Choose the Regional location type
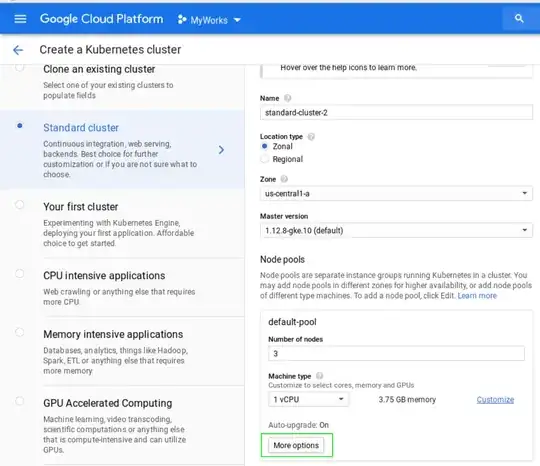The width and height of the screenshot is (540, 466). (x=264, y=159)
